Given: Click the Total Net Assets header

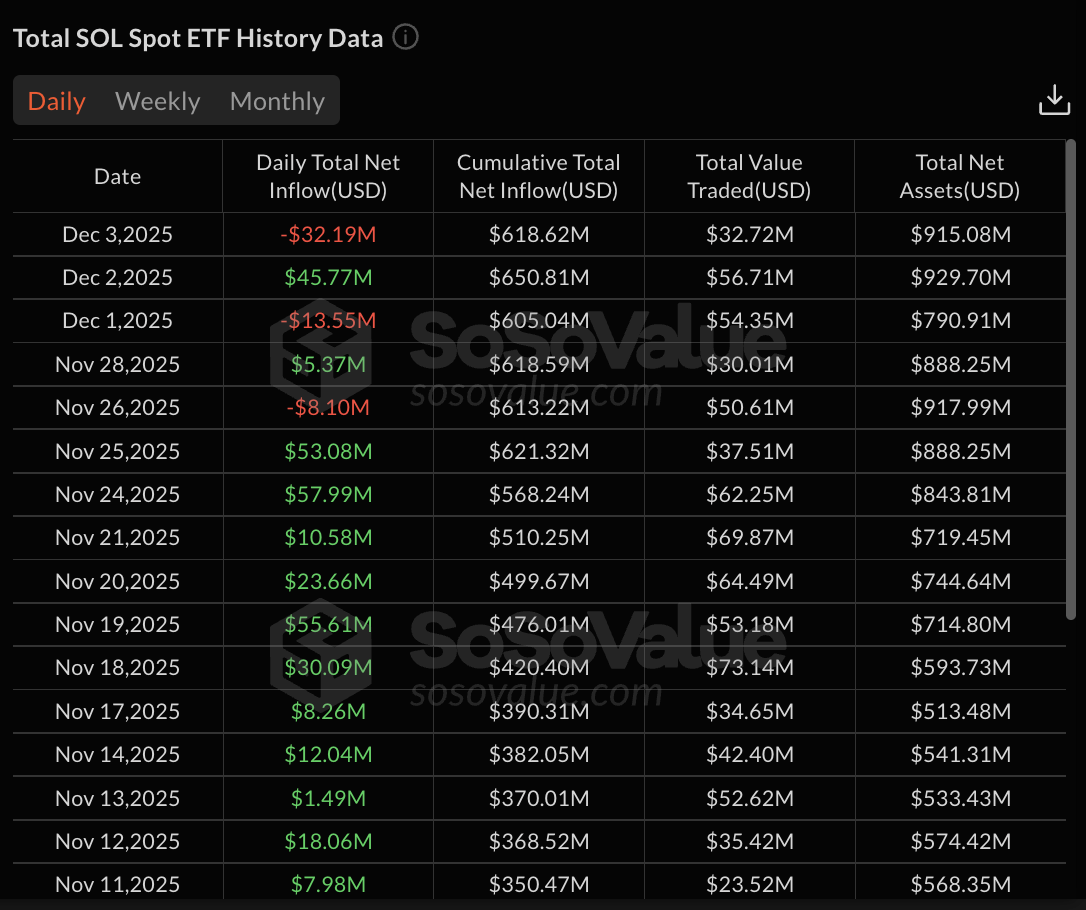Looking at the screenshot, I should pyautogui.click(x=960, y=177).
